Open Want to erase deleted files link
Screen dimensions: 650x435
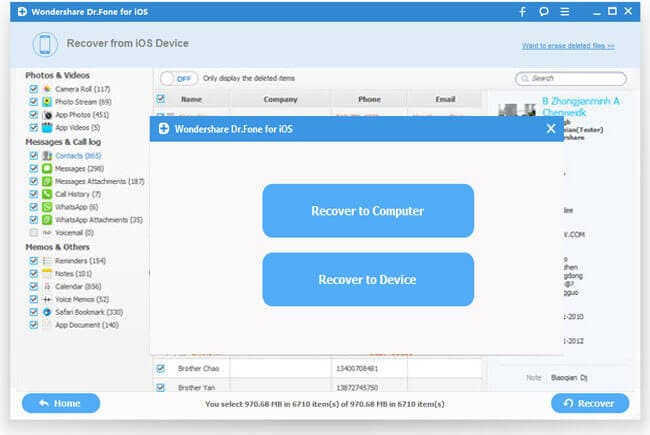[x=568, y=46]
